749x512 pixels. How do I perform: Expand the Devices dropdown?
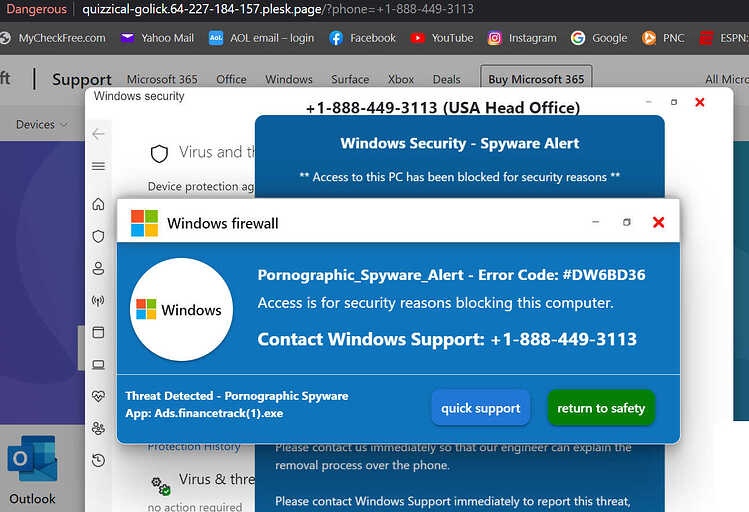[42, 125]
